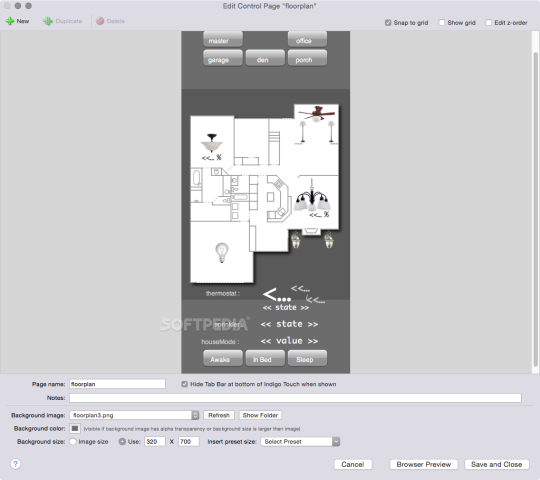Select the houseMode '<< value >>' text
The height and width of the screenshot is (480, 540).
pos(289,341)
